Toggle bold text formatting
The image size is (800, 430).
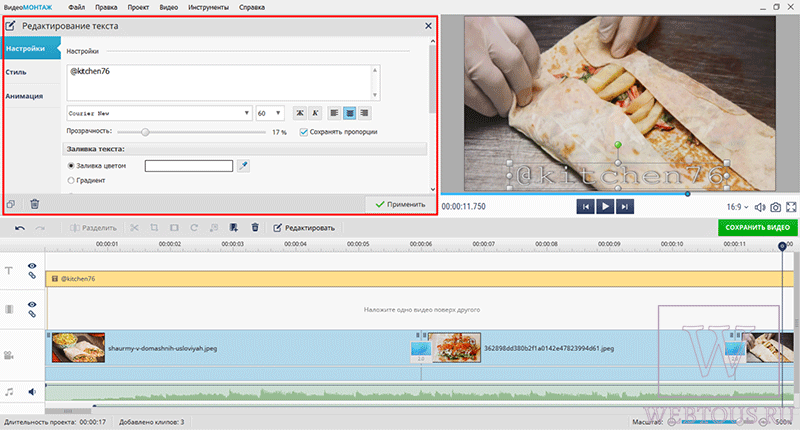click(x=299, y=113)
